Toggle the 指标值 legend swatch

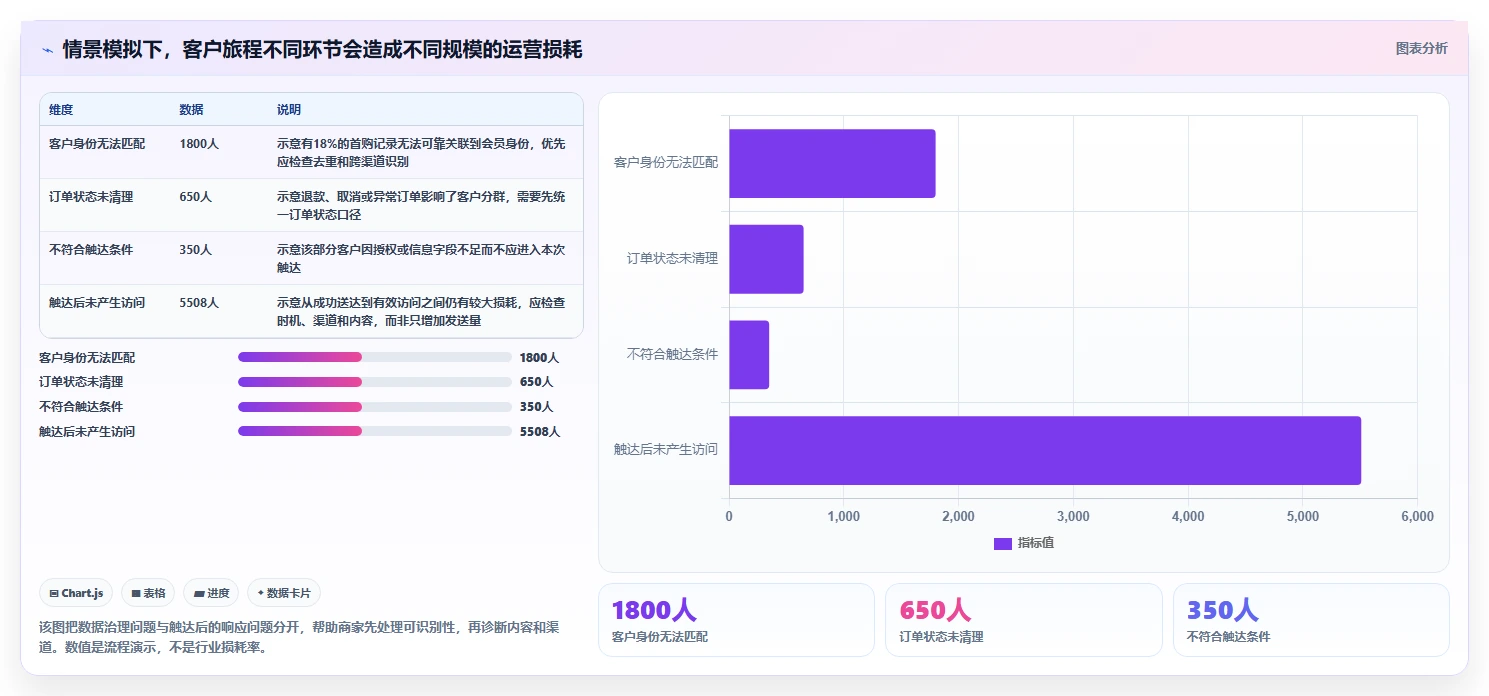click(x=1003, y=543)
